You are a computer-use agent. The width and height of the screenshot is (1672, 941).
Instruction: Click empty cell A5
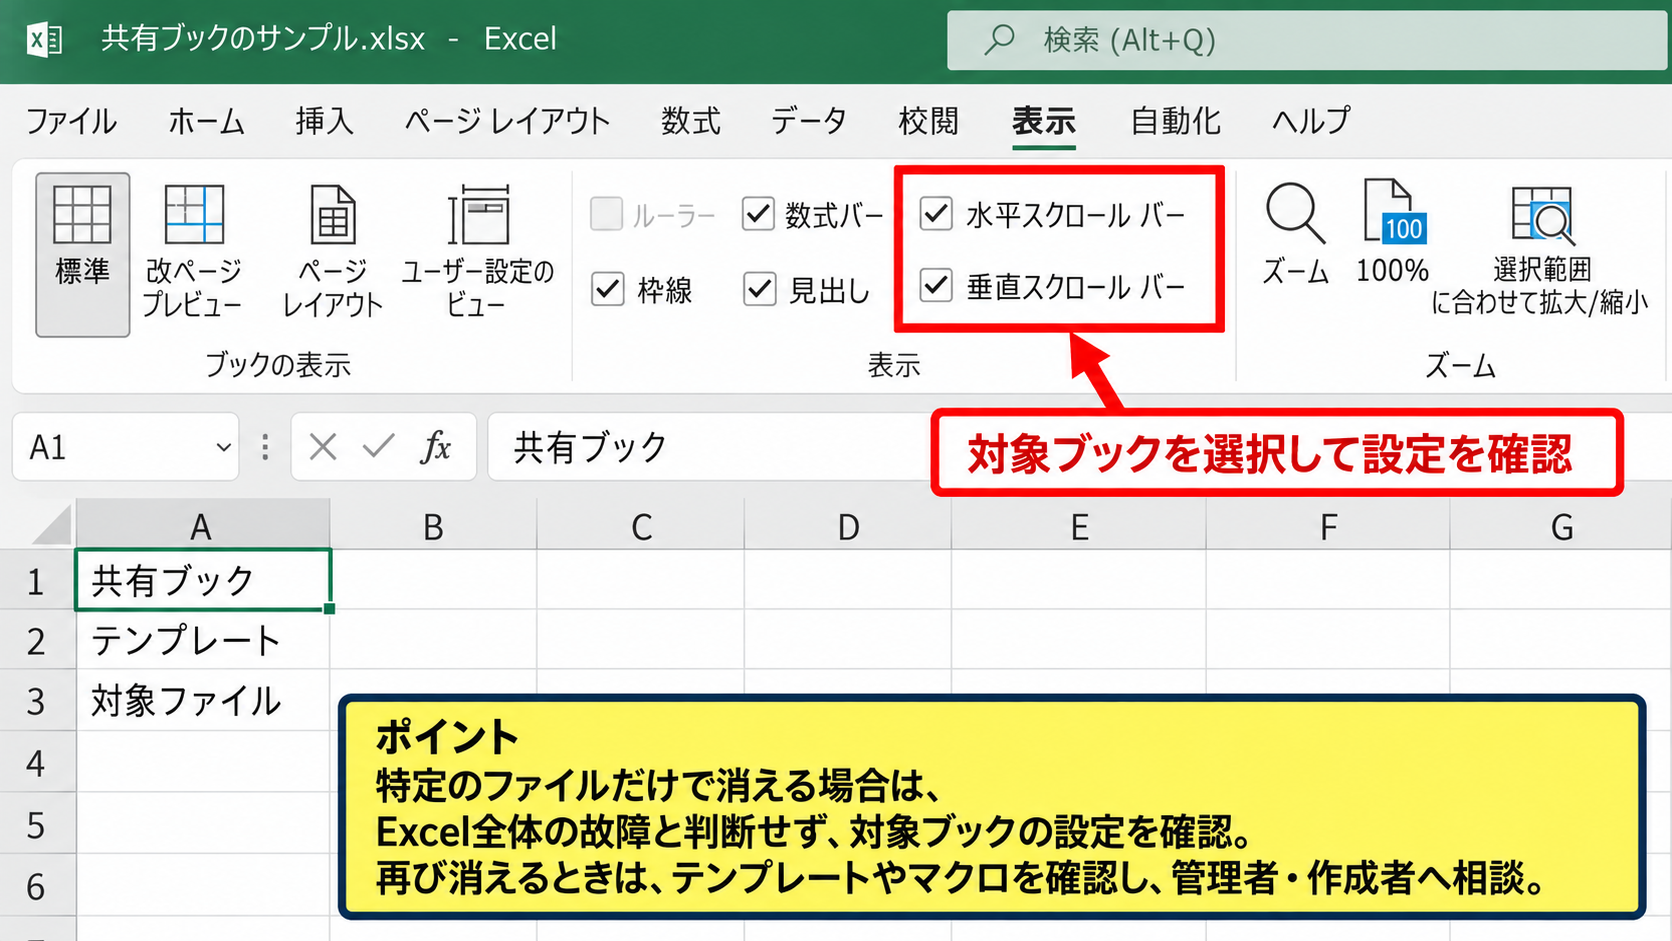[203, 824]
